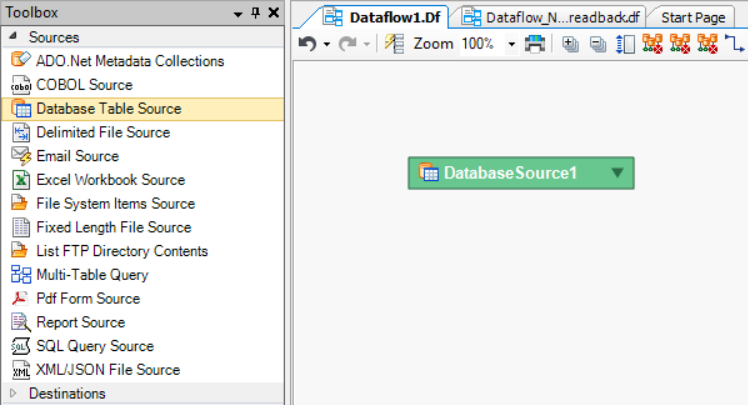Expand the DatabaseSource1 node arrow
The width and height of the screenshot is (748, 405).
(617, 172)
